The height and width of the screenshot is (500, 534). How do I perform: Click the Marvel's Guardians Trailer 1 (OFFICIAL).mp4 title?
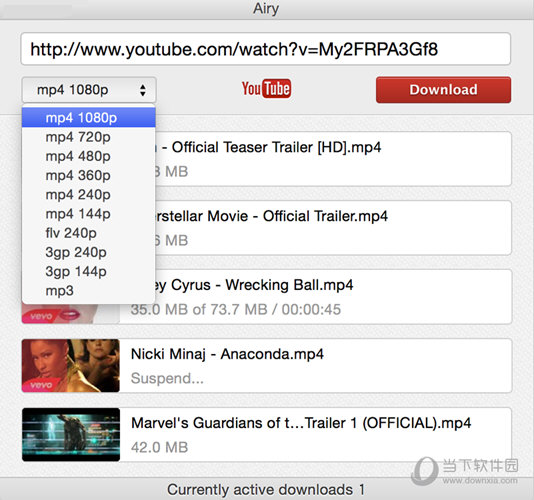pos(301,423)
